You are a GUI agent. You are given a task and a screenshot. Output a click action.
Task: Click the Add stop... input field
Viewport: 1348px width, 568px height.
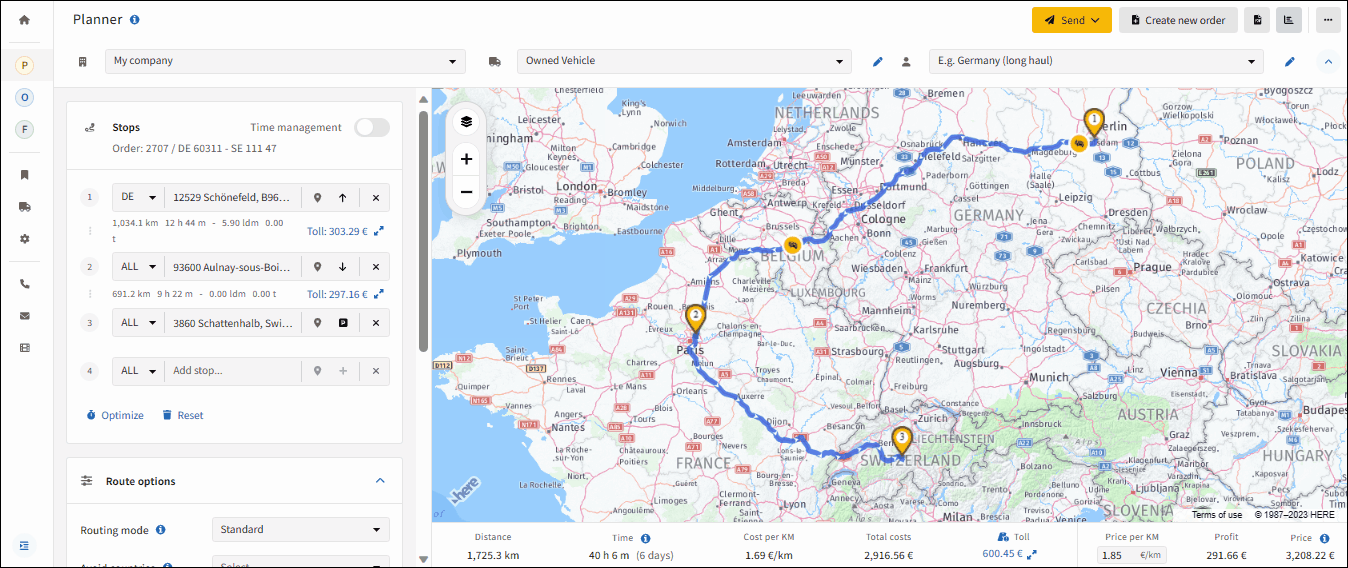point(232,371)
